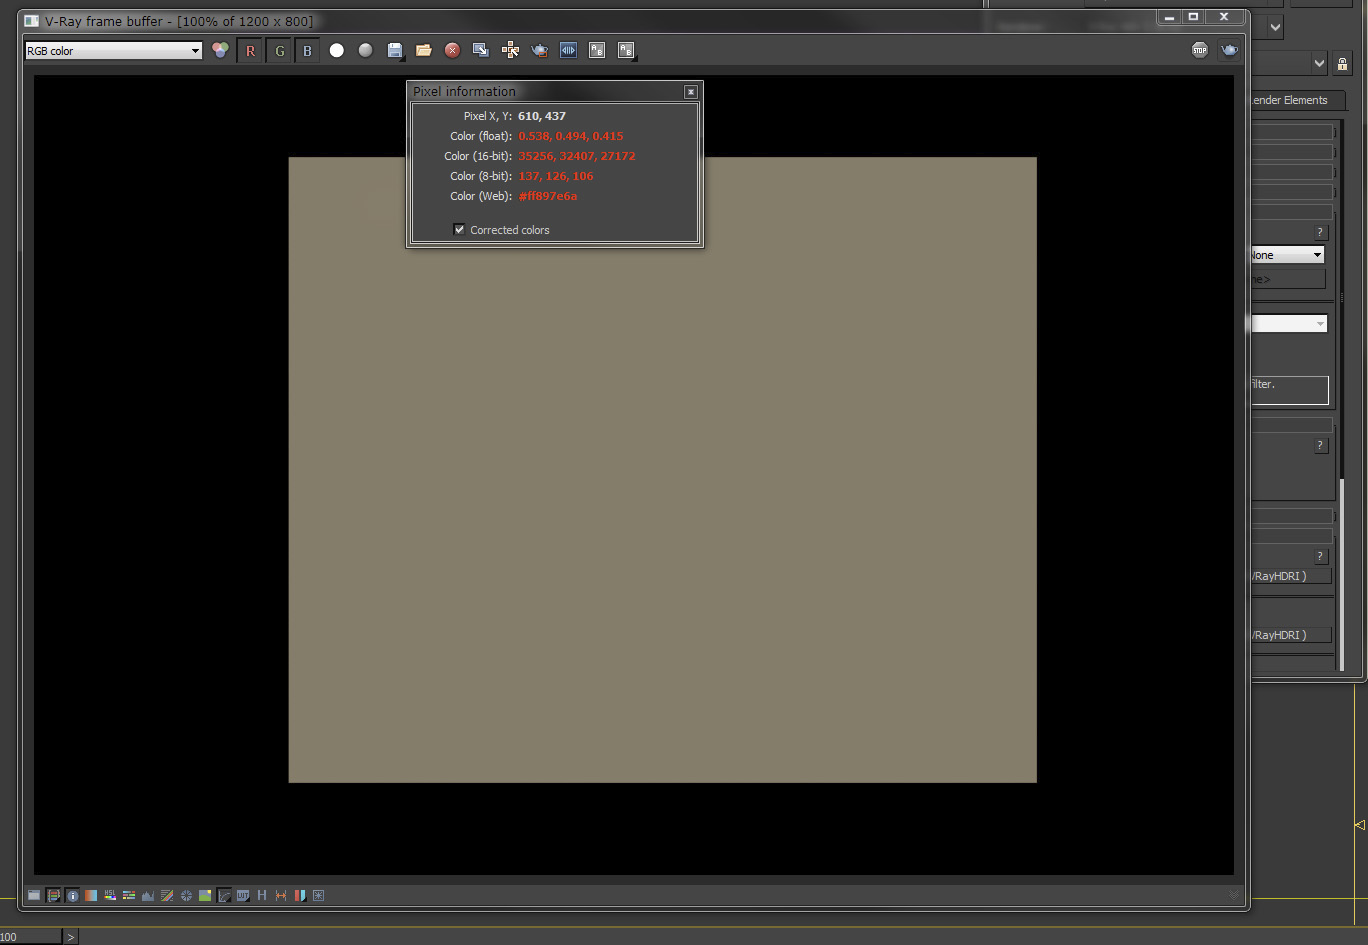Expand the dropdown beside the lock icon
This screenshot has height=945, width=1368.
tap(1319, 64)
